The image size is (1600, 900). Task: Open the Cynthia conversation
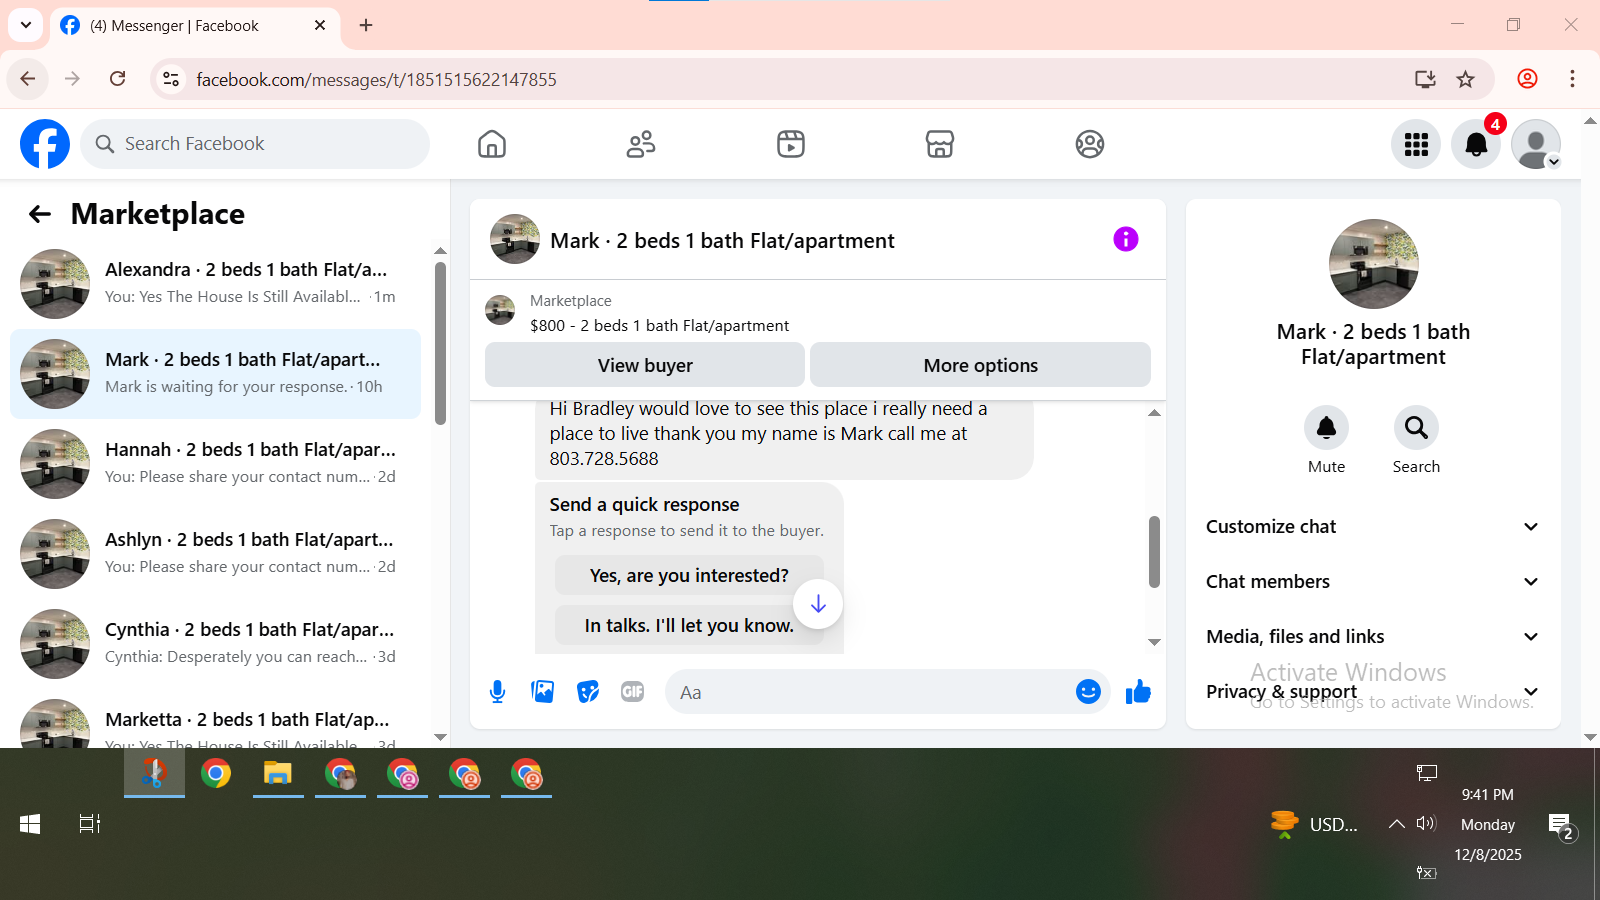(x=215, y=644)
